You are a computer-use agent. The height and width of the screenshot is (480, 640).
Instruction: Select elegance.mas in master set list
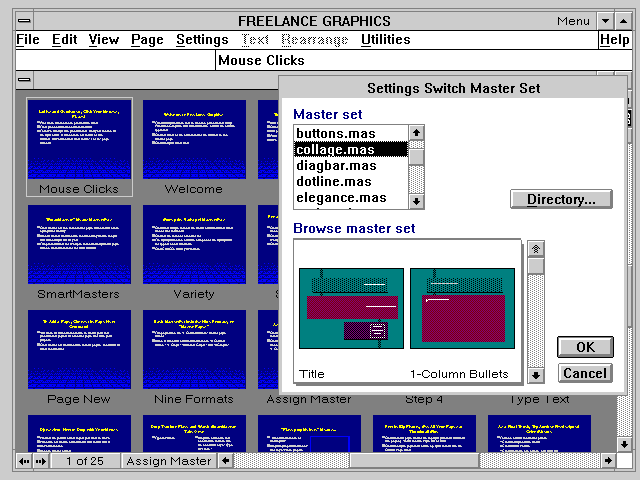tap(350, 198)
